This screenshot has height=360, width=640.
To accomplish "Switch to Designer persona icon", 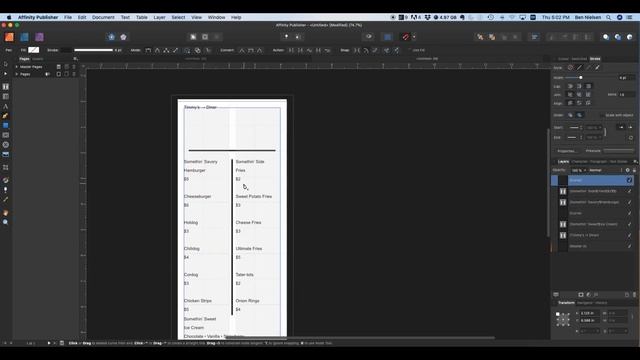I will pyautogui.click(x=24, y=37).
